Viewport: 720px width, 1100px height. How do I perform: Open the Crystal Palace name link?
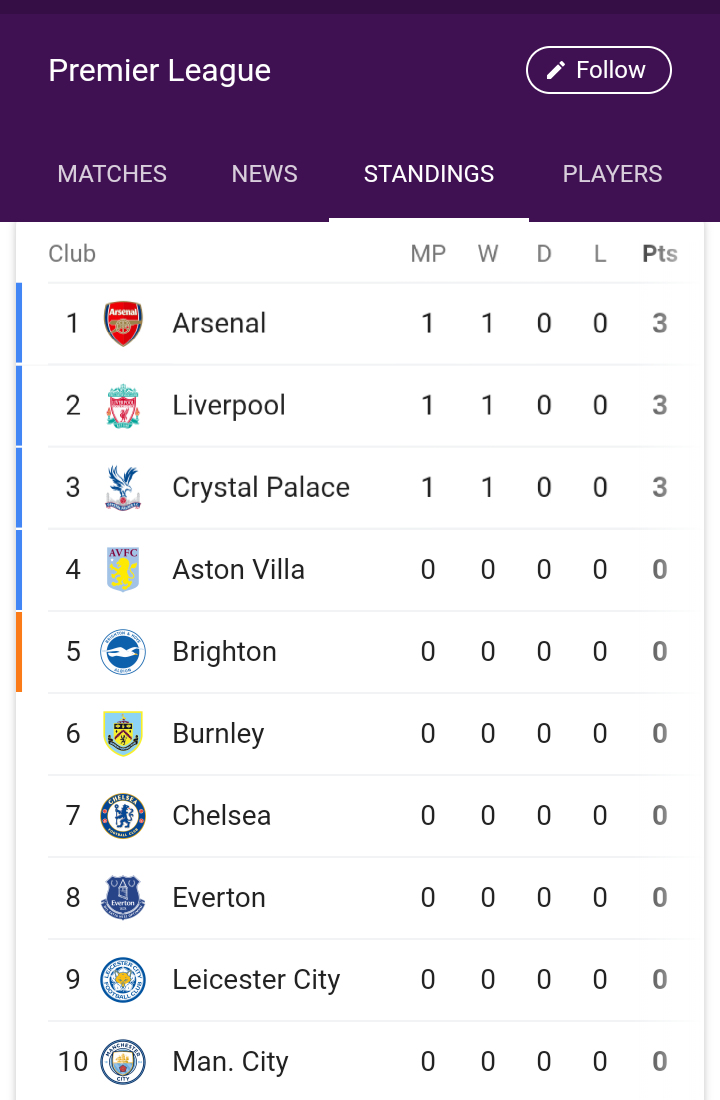261,488
